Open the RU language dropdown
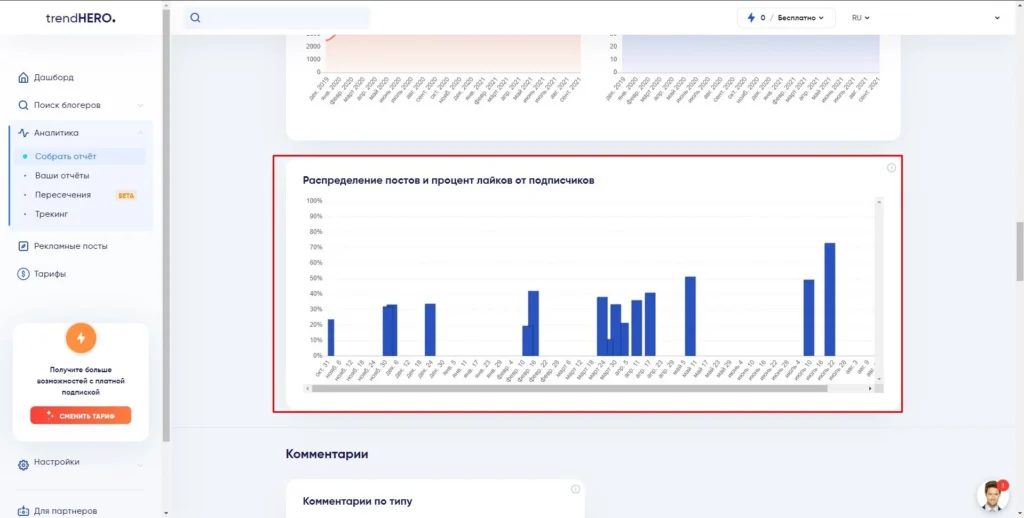1024x518 pixels. click(x=860, y=18)
